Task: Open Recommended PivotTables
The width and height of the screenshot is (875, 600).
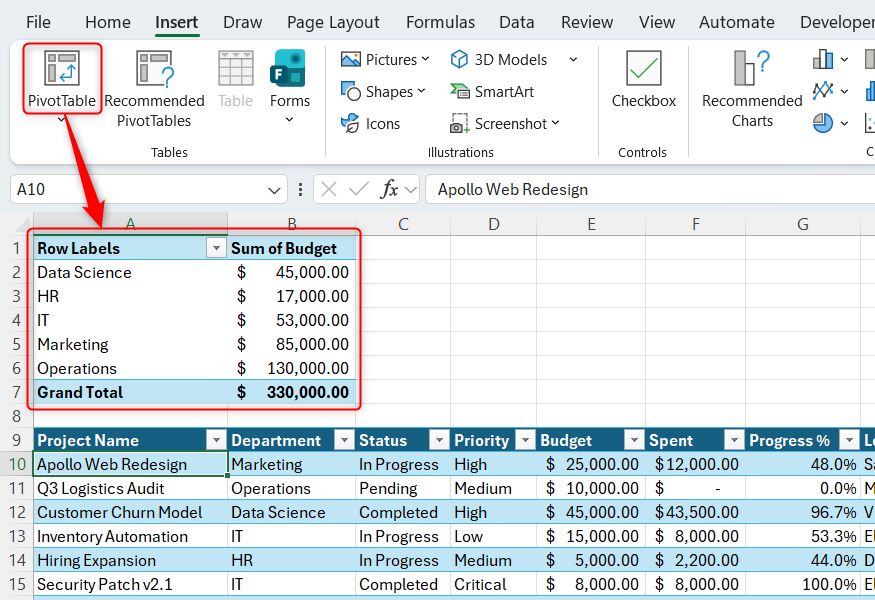Action: (x=154, y=89)
